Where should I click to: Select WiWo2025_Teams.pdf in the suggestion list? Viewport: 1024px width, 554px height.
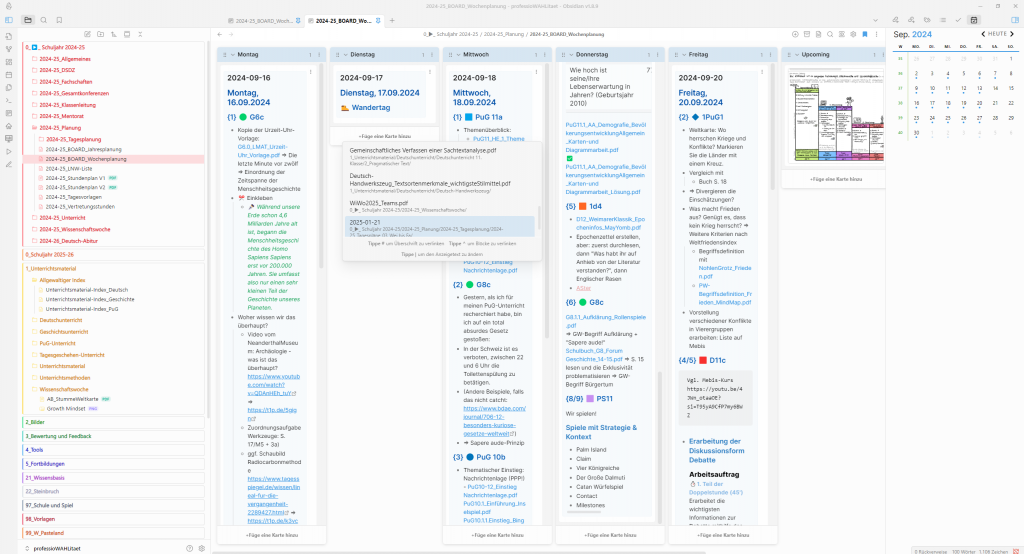click(379, 202)
